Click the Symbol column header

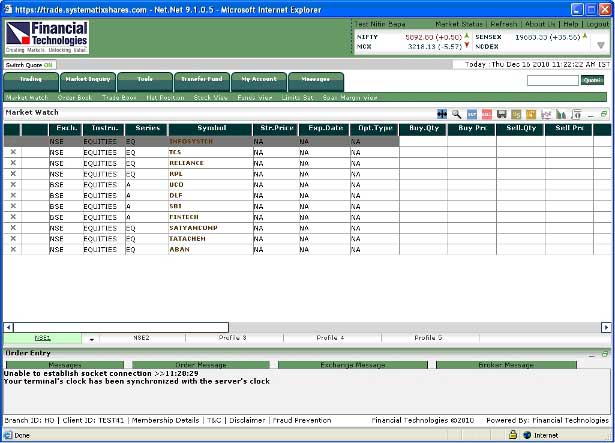(x=211, y=129)
